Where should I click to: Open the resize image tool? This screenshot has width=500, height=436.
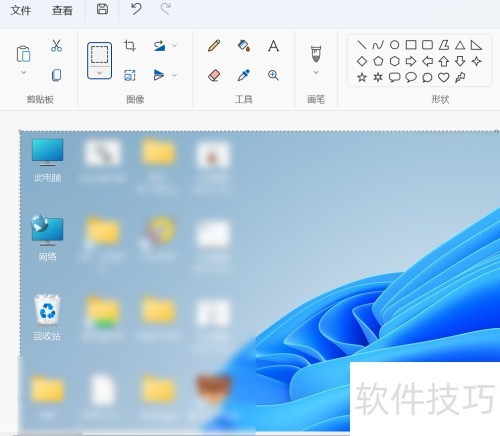coord(130,75)
